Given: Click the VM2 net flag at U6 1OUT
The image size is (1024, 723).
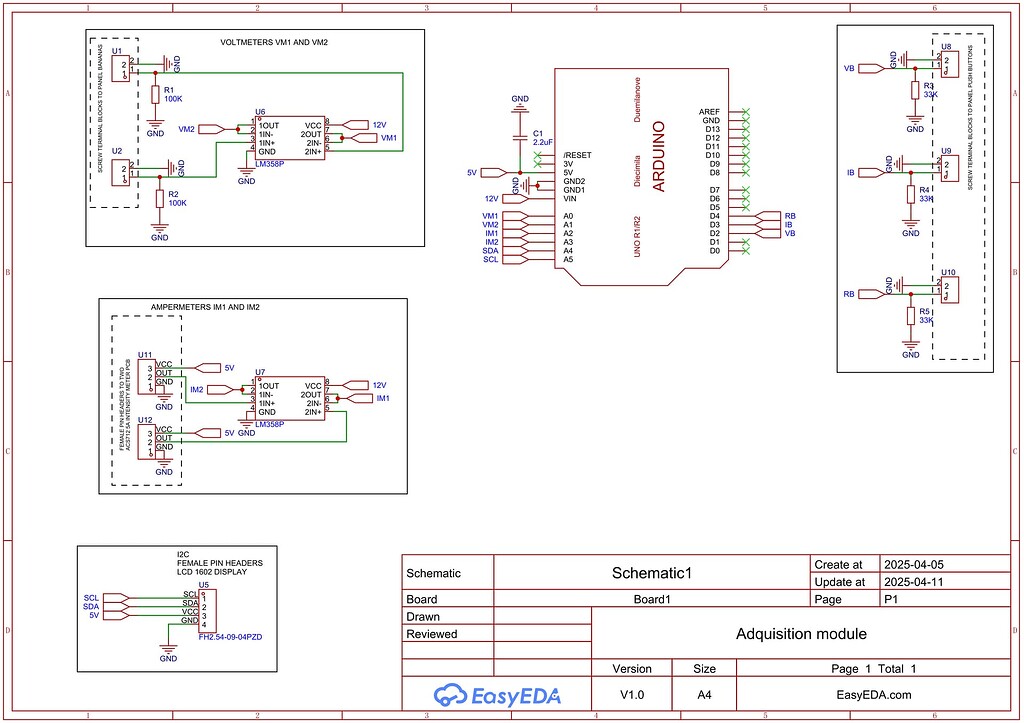Looking at the screenshot, I should click(x=211, y=129).
